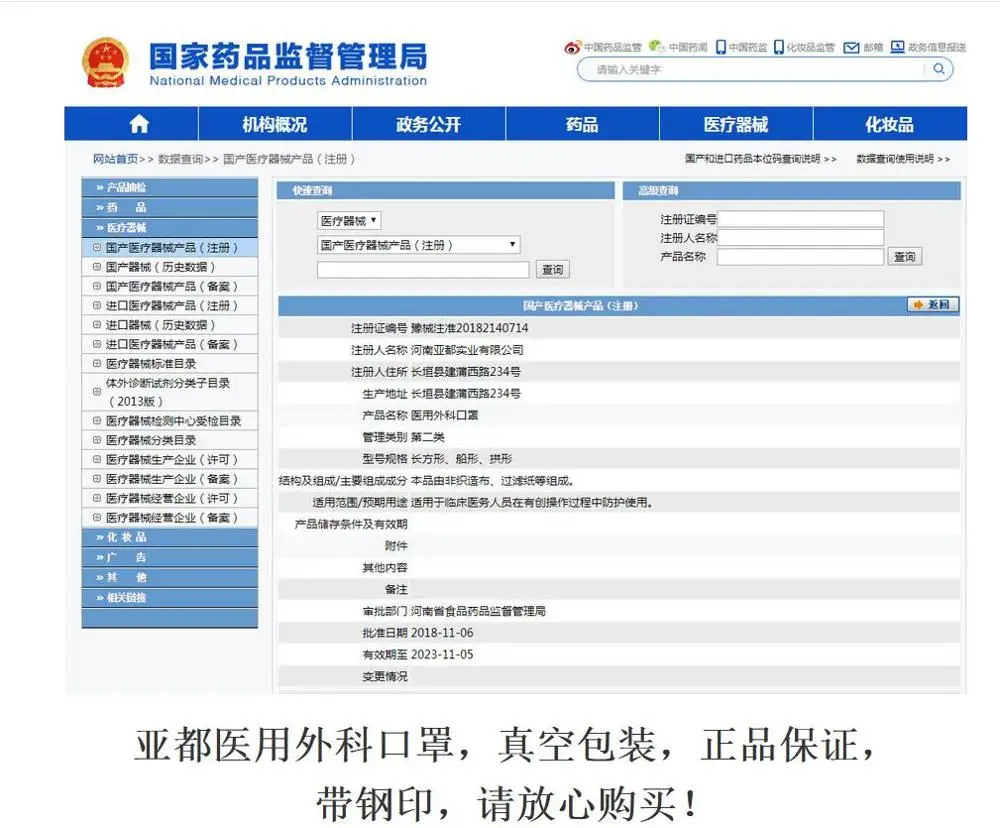Expand the 产品抽检 sidebar section
The width and height of the screenshot is (1000, 828).
[x=170, y=187]
